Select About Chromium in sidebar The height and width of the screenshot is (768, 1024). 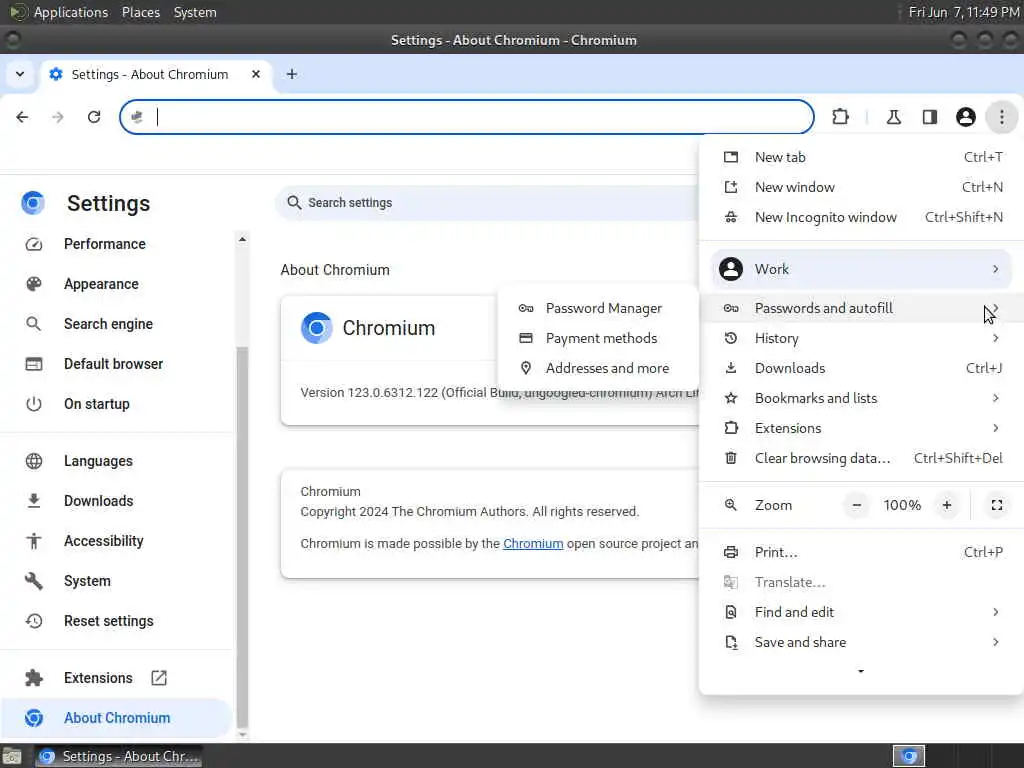[x=117, y=718]
